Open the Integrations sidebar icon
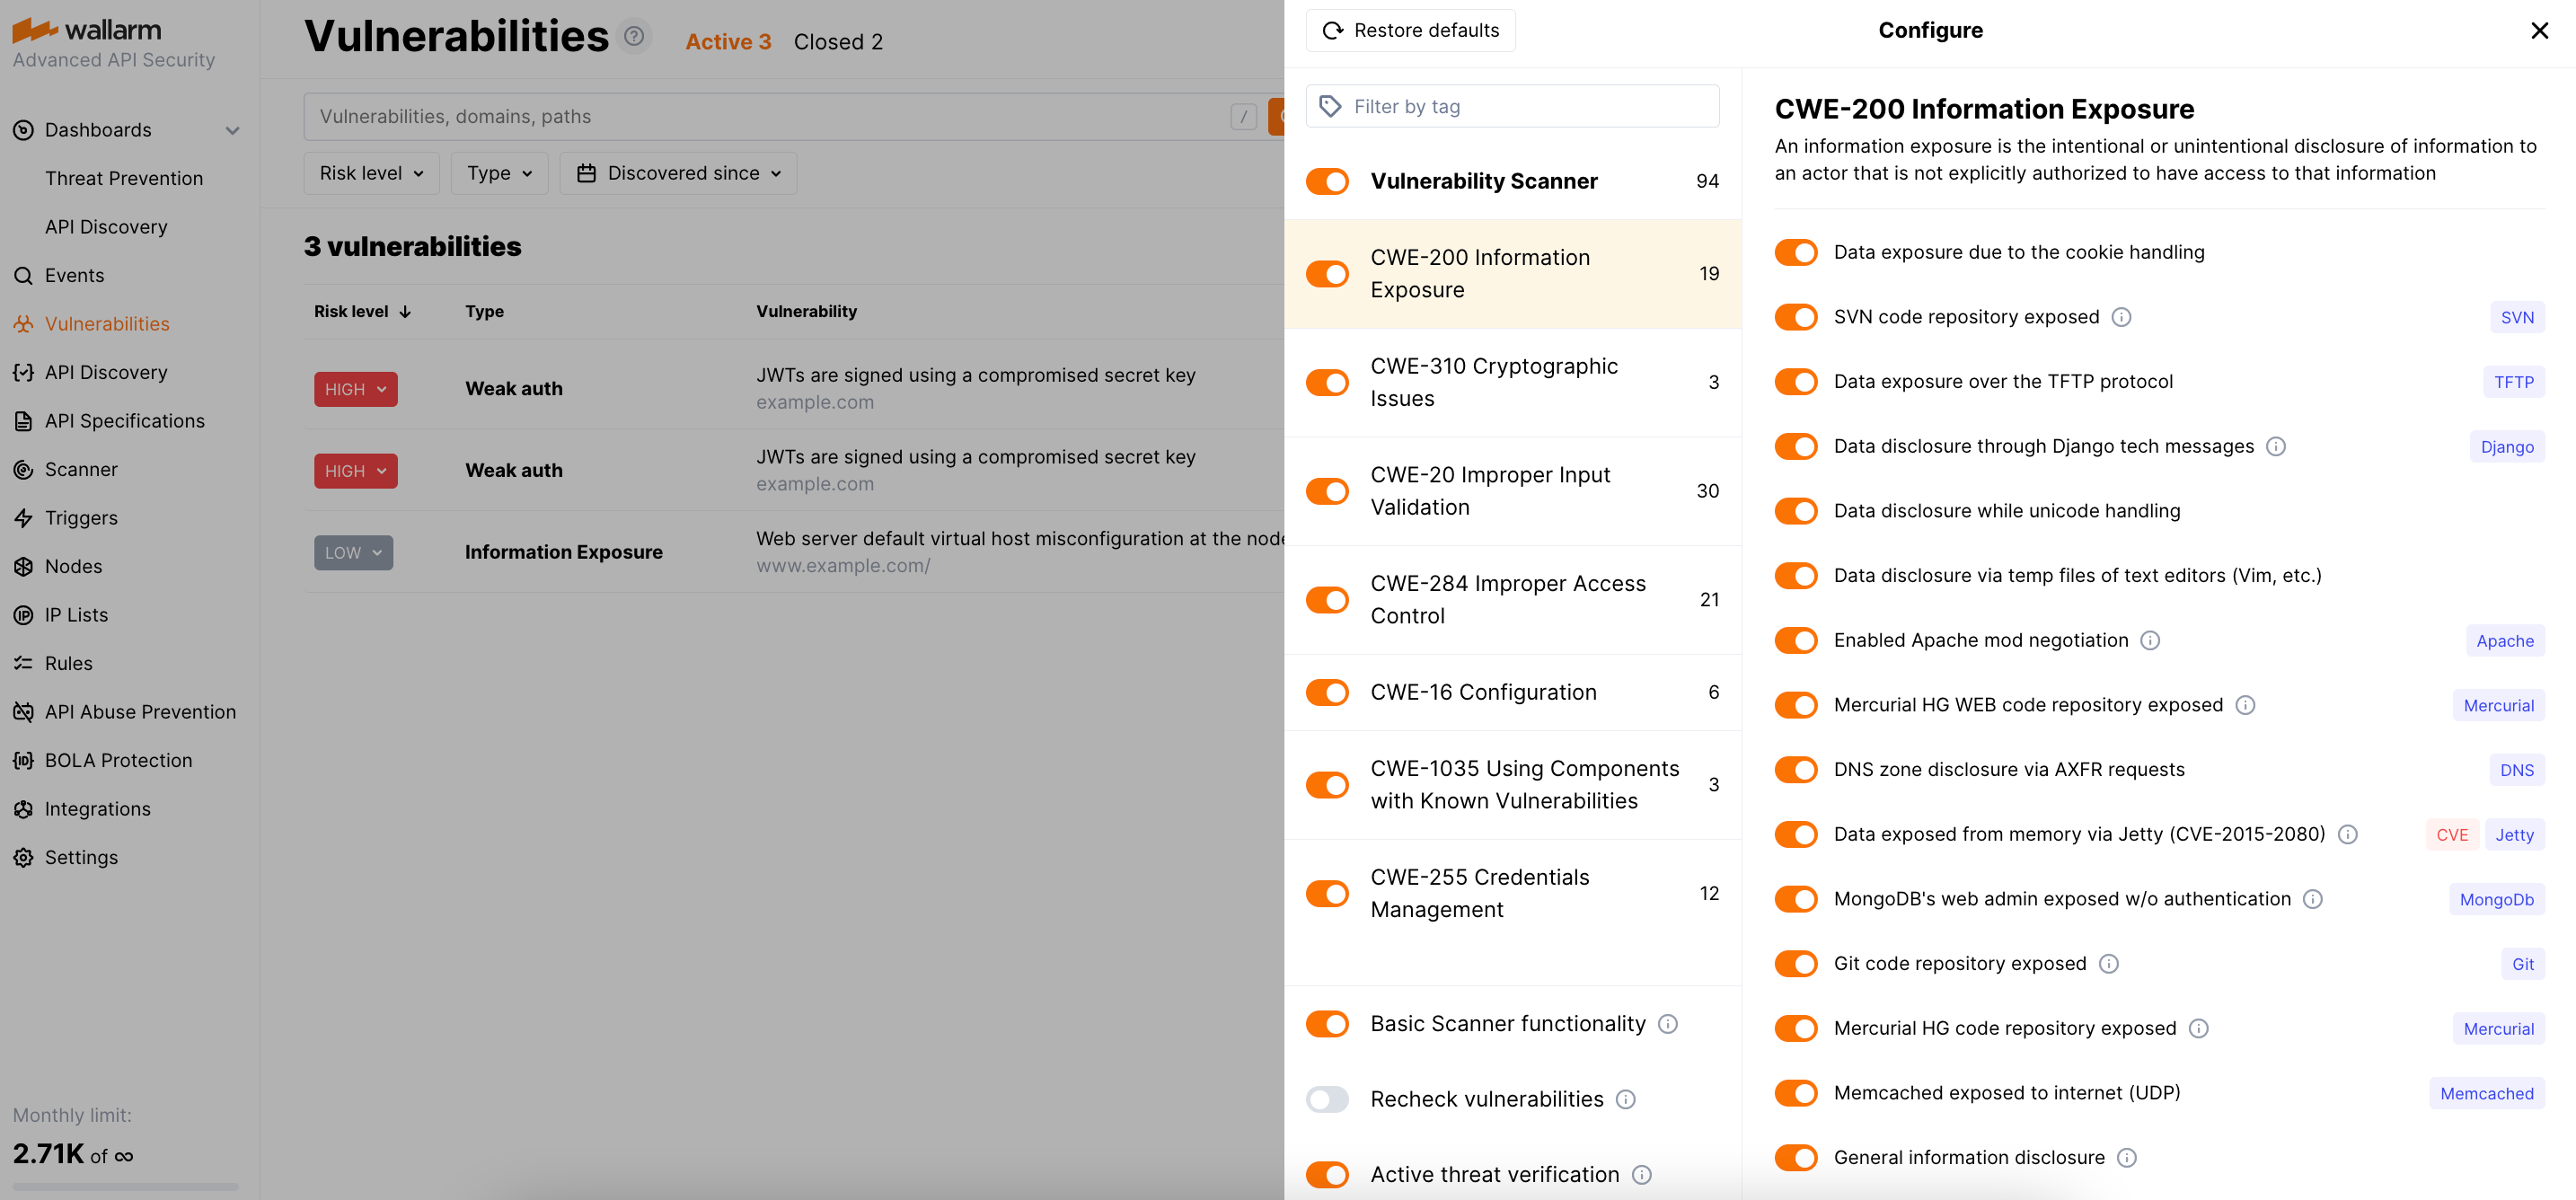The width and height of the screenshot is (2576, 1200). pos(24,809)
